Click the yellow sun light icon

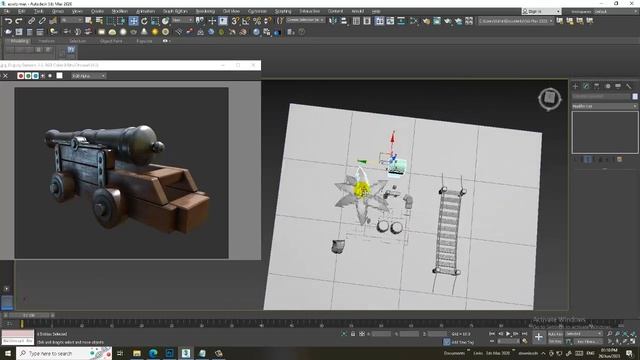coord(155,32)
